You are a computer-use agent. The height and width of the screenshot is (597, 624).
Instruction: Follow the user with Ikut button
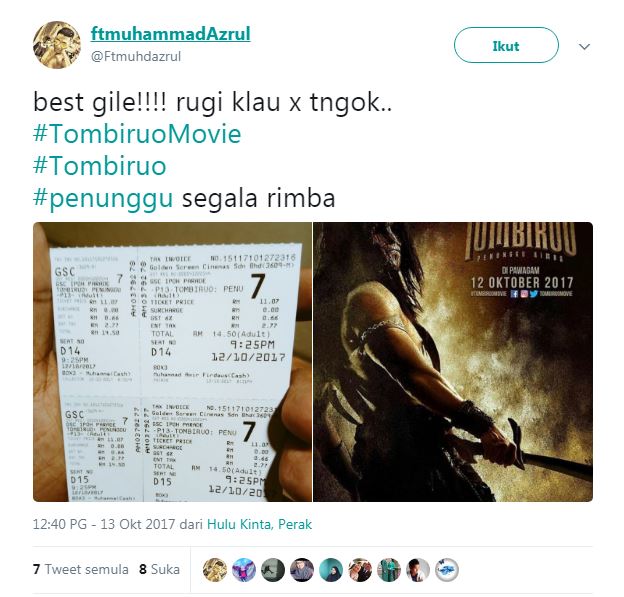pyautogui.click(x=506, y=45)
